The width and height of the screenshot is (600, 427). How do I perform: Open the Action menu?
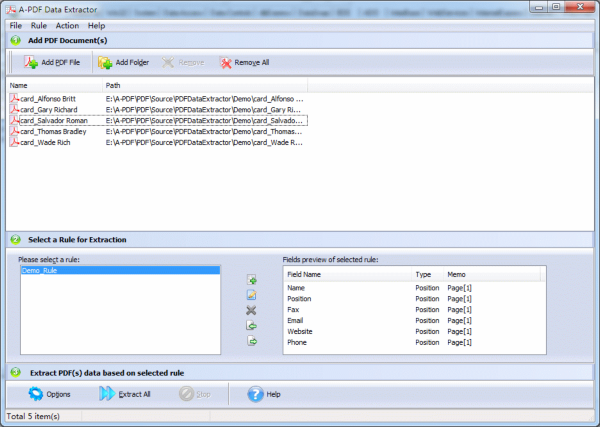67,24
